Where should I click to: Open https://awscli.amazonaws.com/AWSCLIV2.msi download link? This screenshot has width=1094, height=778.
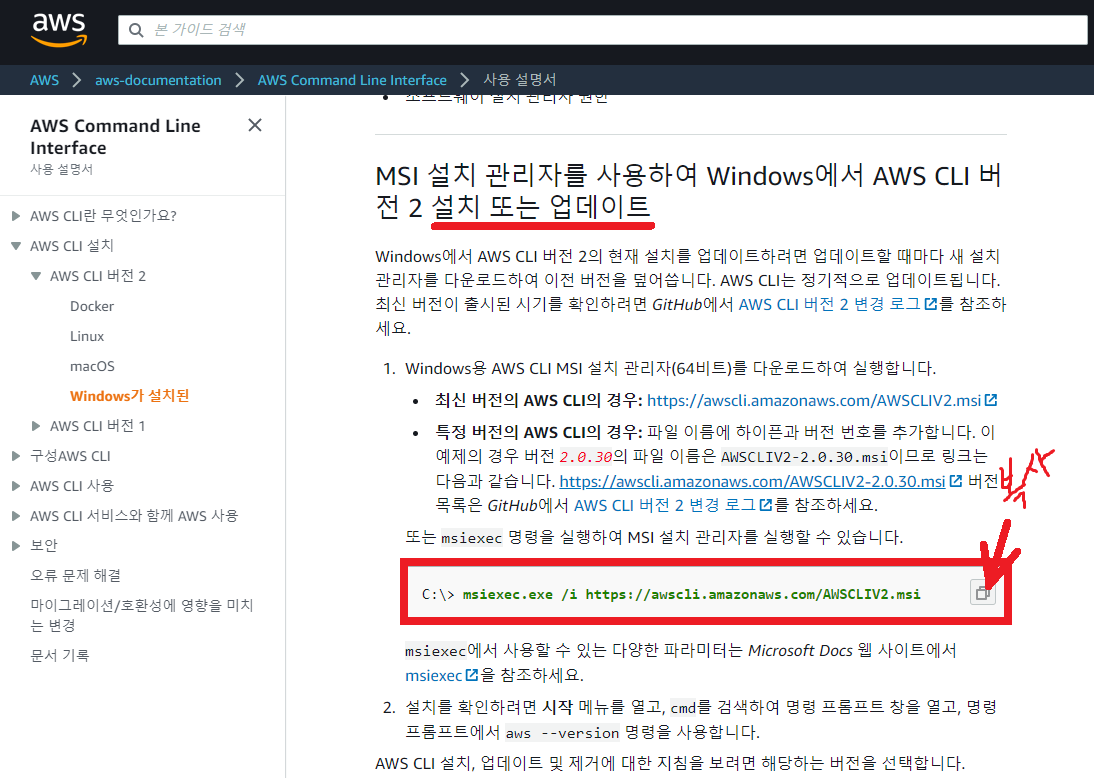814,401
